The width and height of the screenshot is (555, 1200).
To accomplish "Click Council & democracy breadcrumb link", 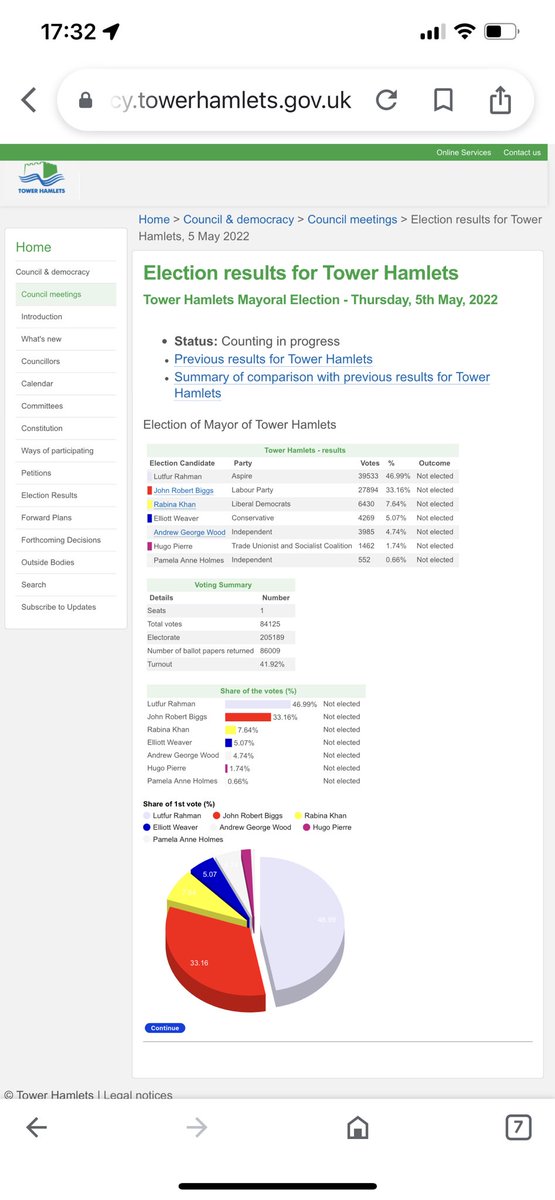I will tap(238, 219).
